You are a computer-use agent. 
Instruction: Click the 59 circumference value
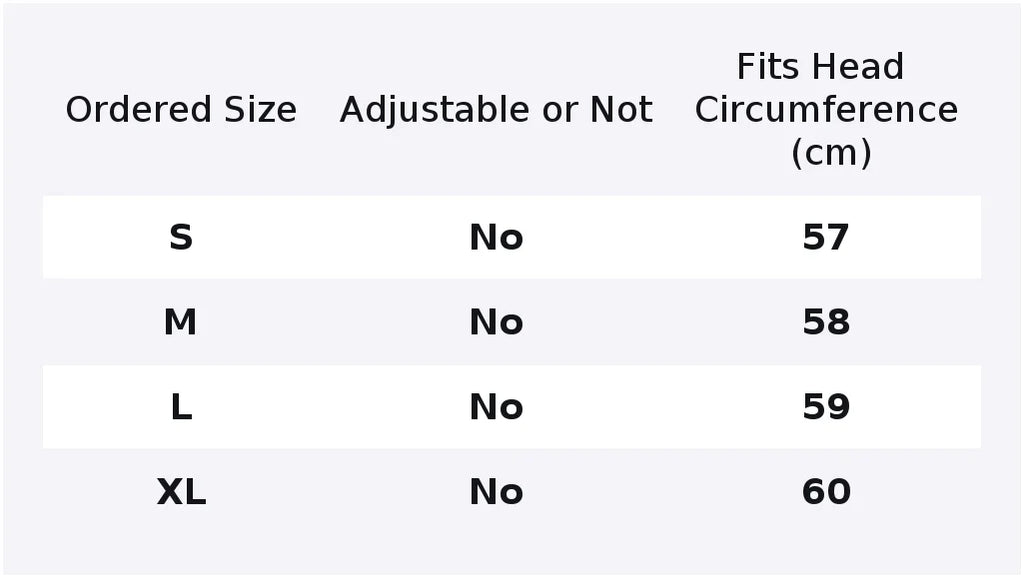(x=826, y=407)
